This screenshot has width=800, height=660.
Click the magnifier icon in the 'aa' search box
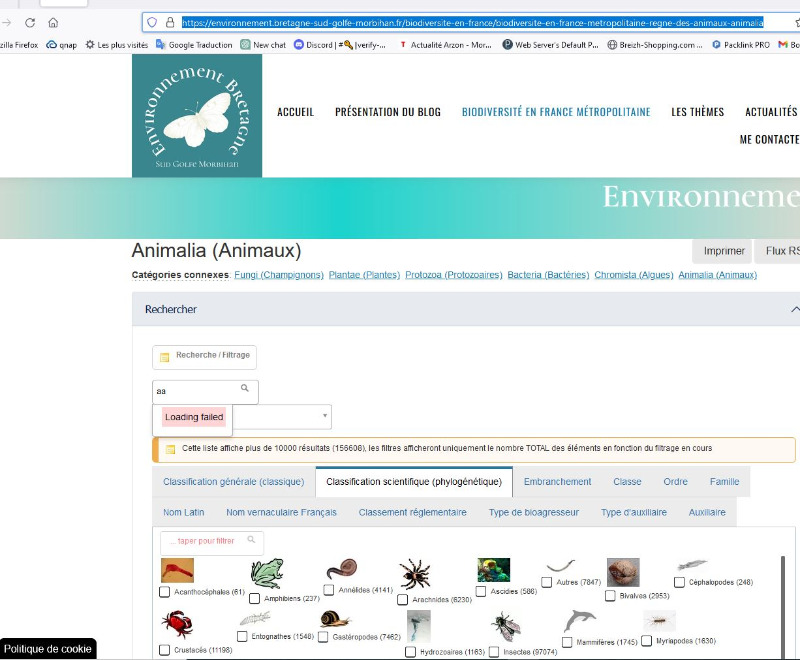point(245,388)
